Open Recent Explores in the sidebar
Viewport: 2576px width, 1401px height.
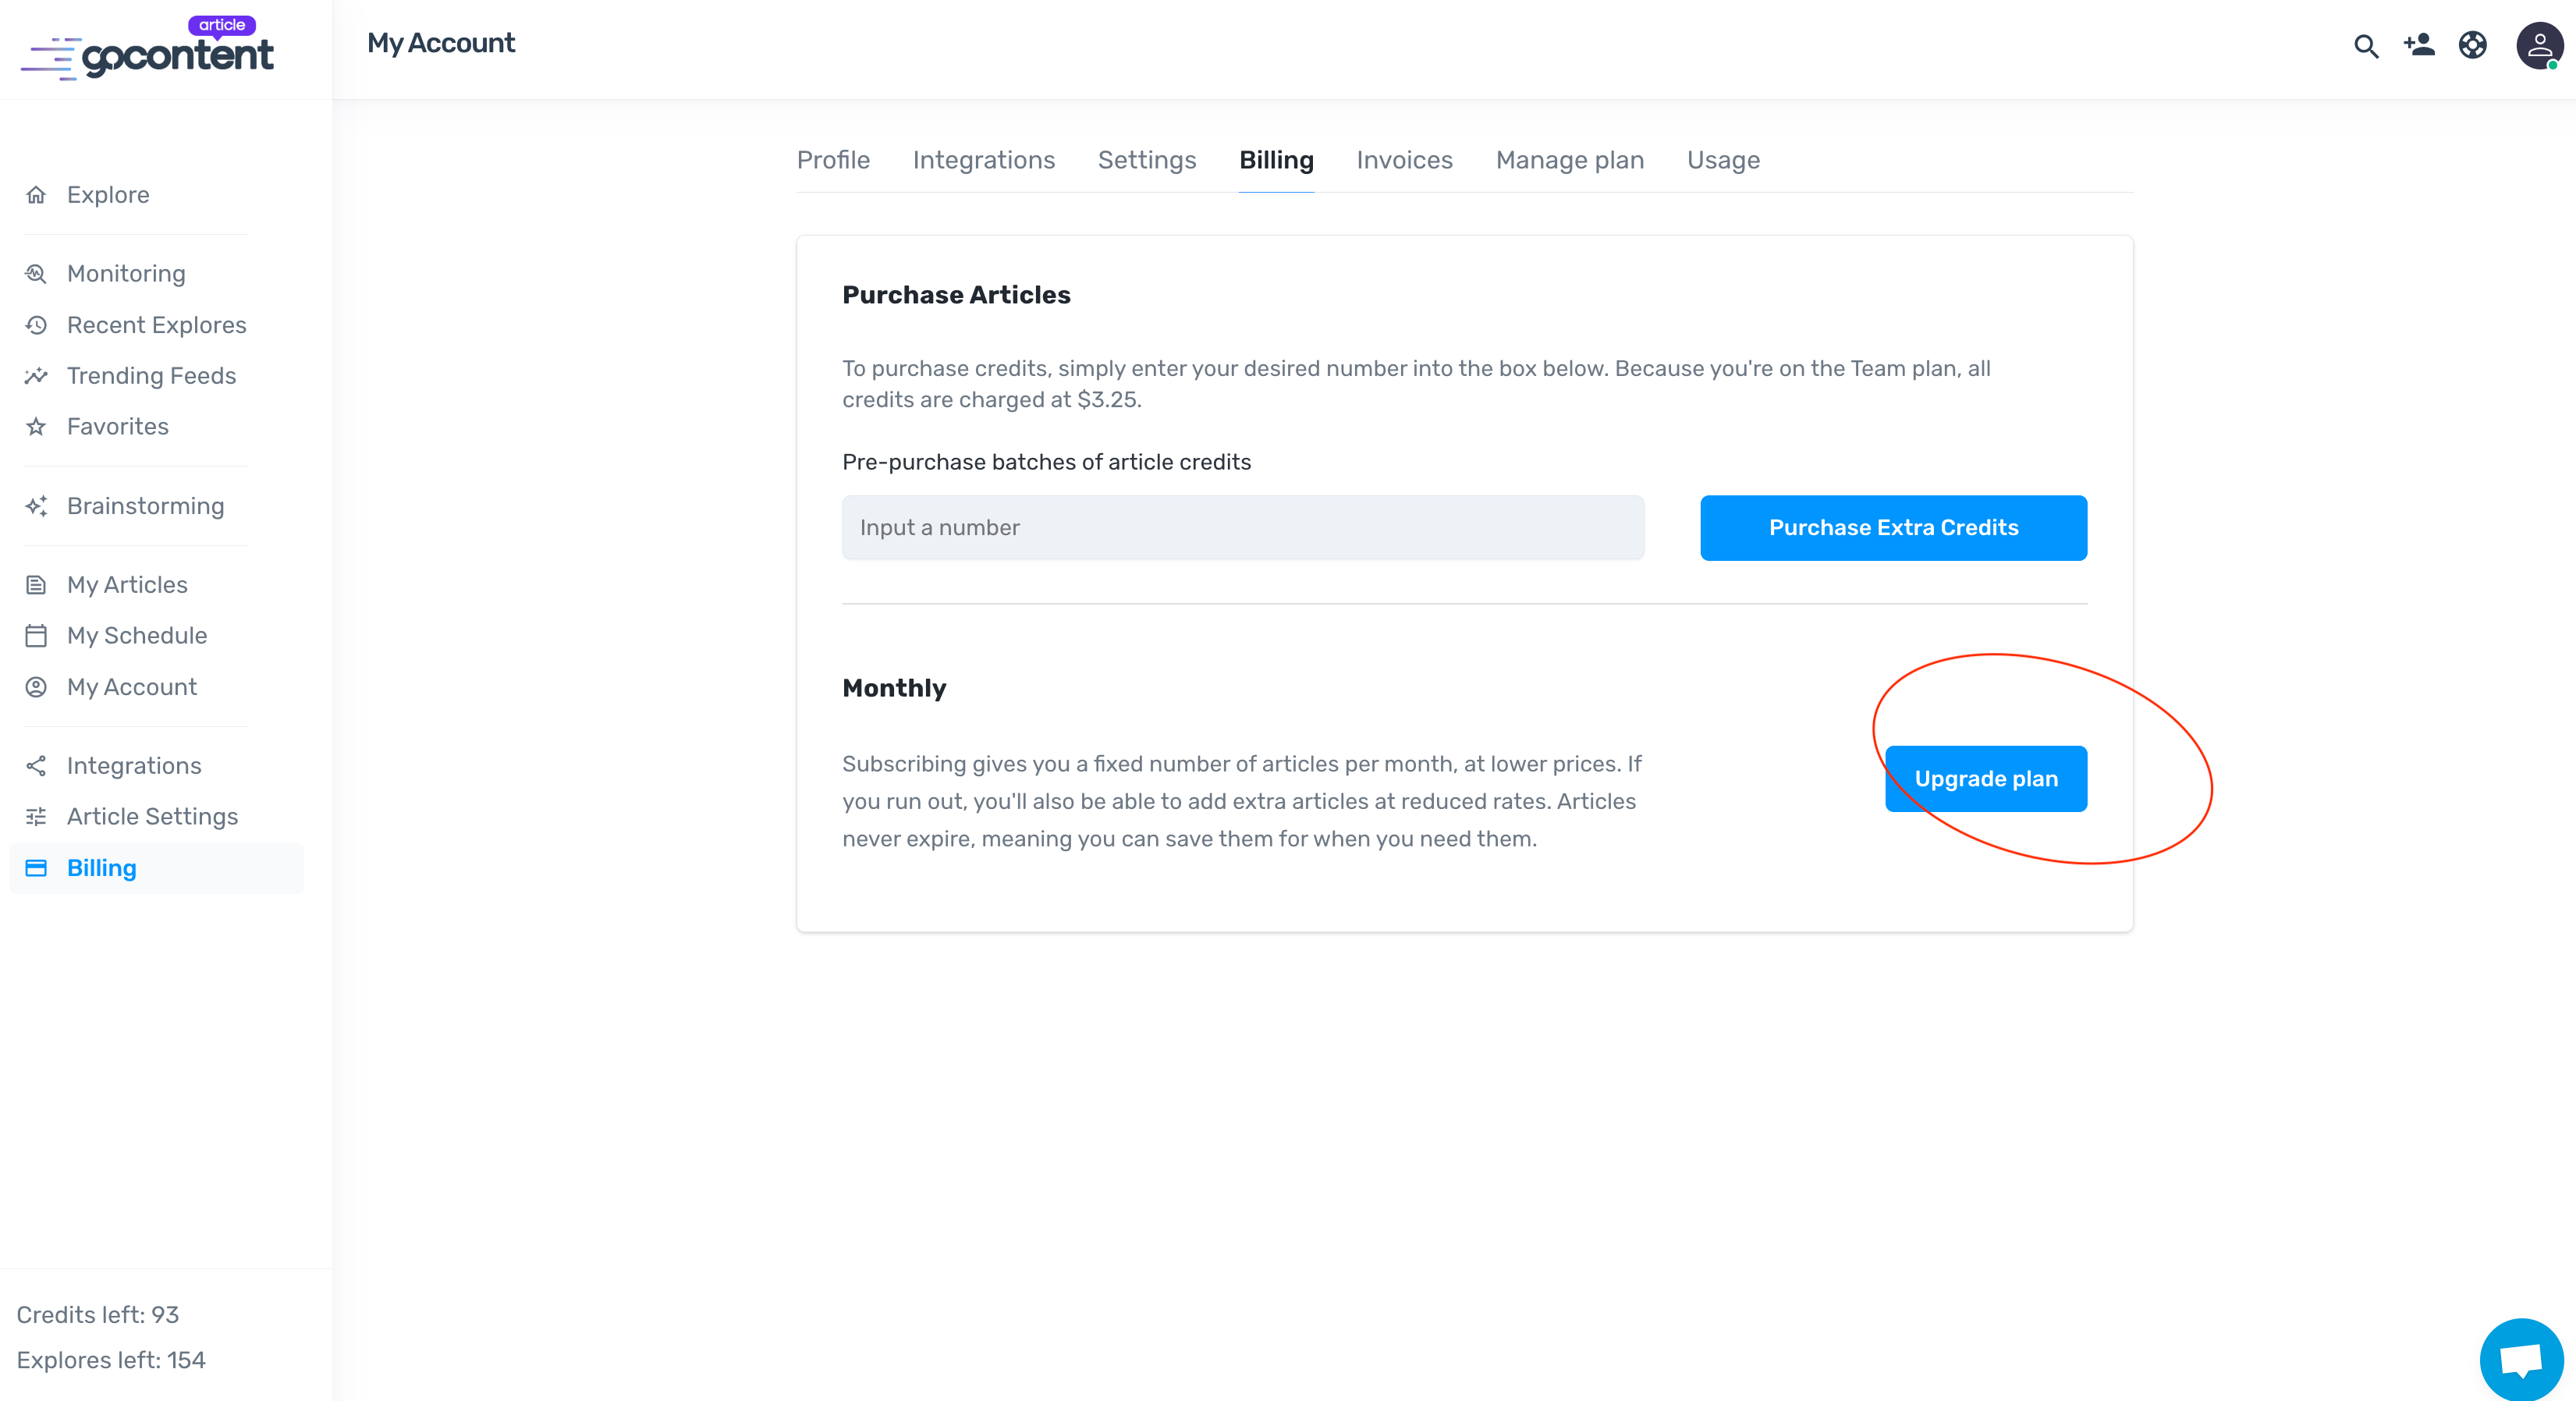[x=156, y=325]
